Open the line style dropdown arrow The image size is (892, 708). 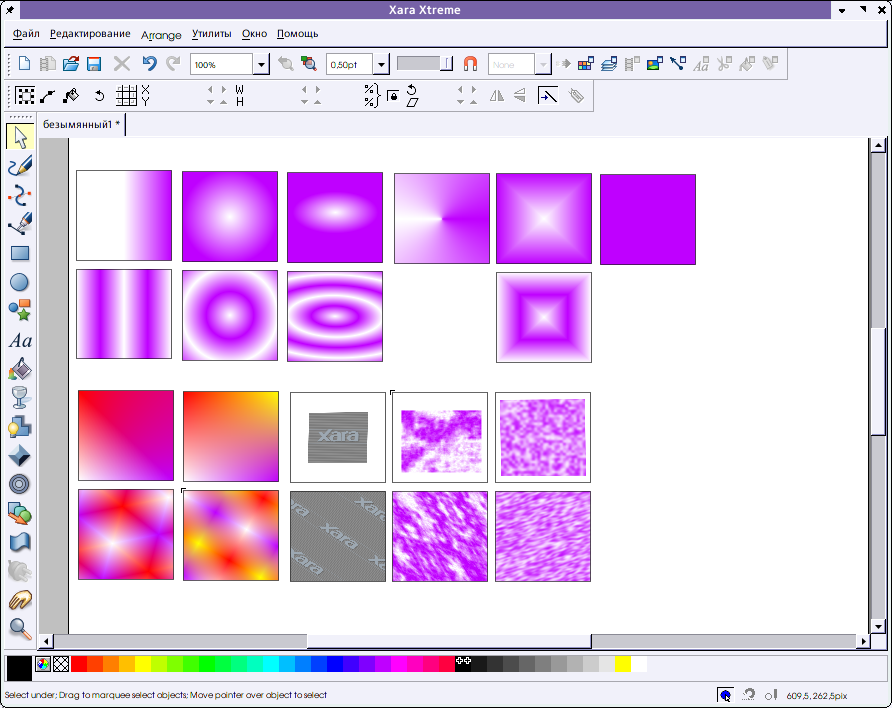pos(448,64)
